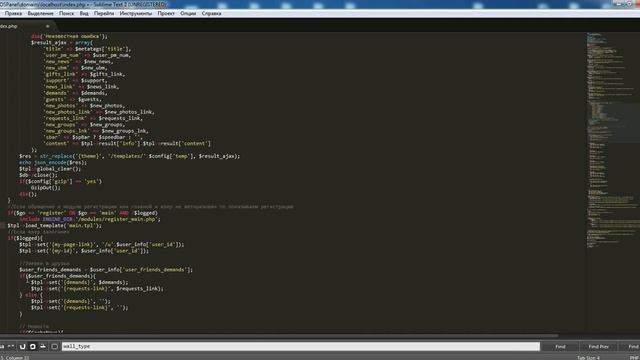Click the Find Prev button
This screenshot has width=640, height=360.
tap(598, 347)
